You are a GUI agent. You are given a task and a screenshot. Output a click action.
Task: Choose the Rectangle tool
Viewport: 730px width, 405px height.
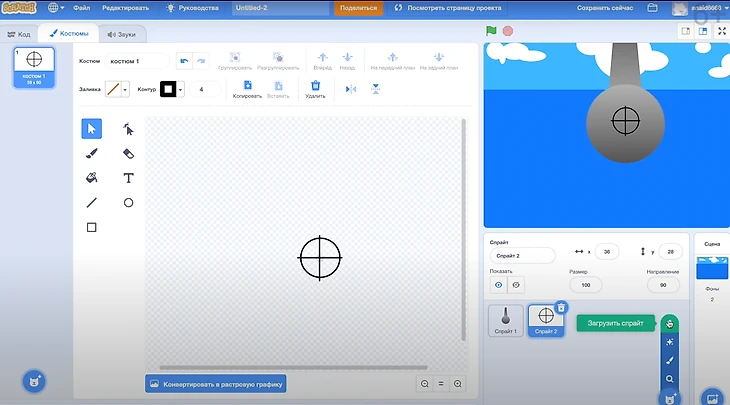click(92, 228)
